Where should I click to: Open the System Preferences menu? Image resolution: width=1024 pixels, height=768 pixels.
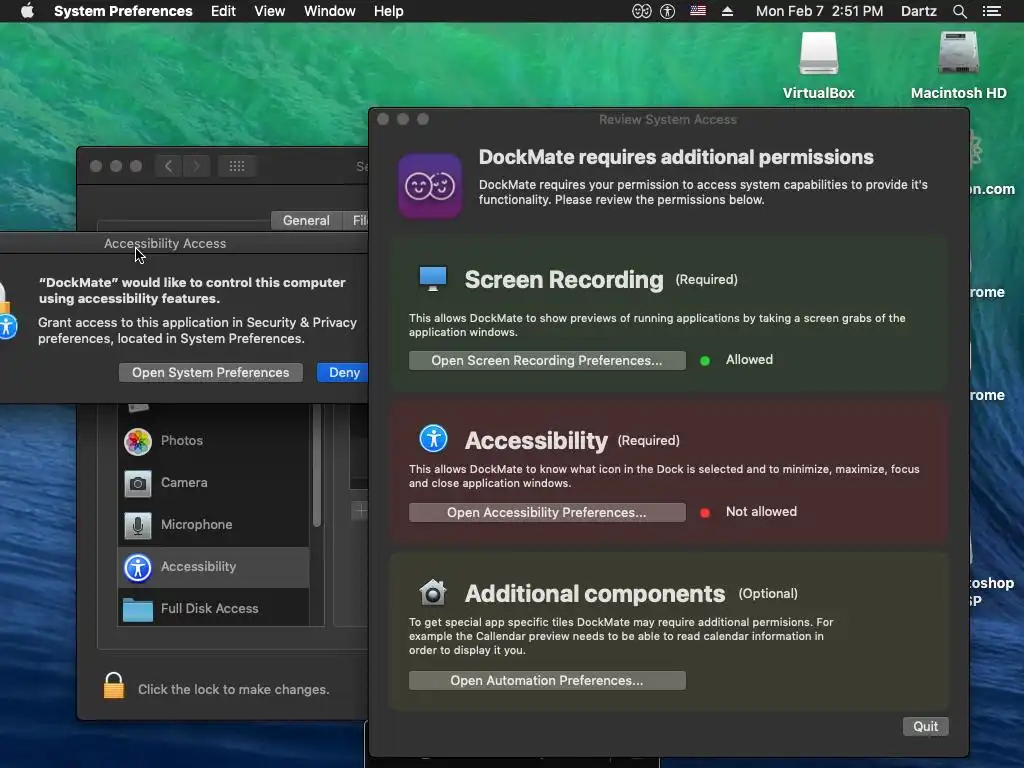[x=123, y=11]
